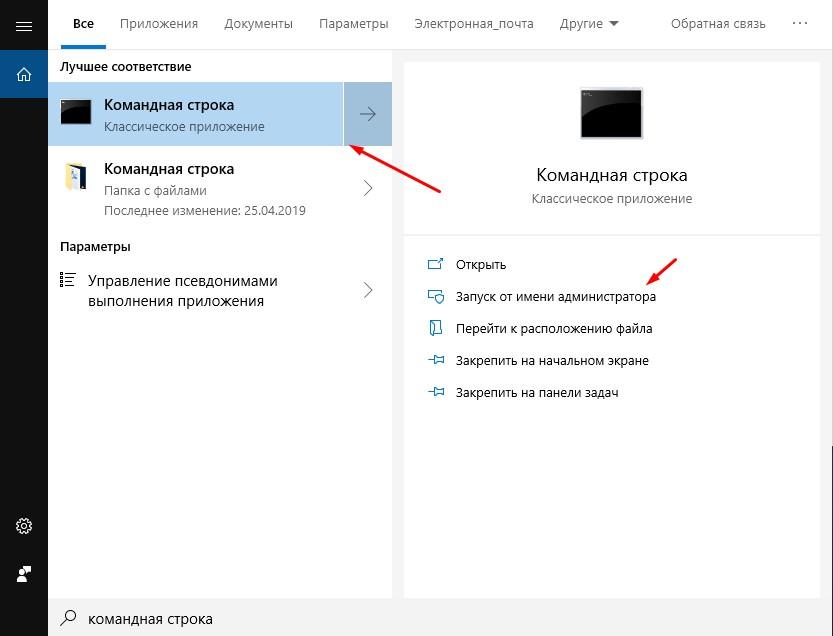Switch to the Приложения tab

[158, 23]
